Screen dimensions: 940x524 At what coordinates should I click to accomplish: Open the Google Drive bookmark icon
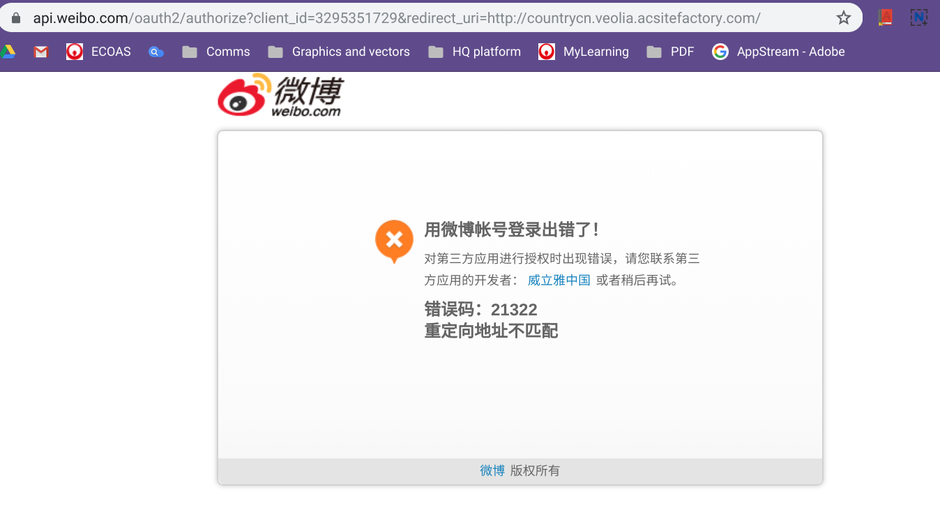pyautogui.click(x=8, y=52)
